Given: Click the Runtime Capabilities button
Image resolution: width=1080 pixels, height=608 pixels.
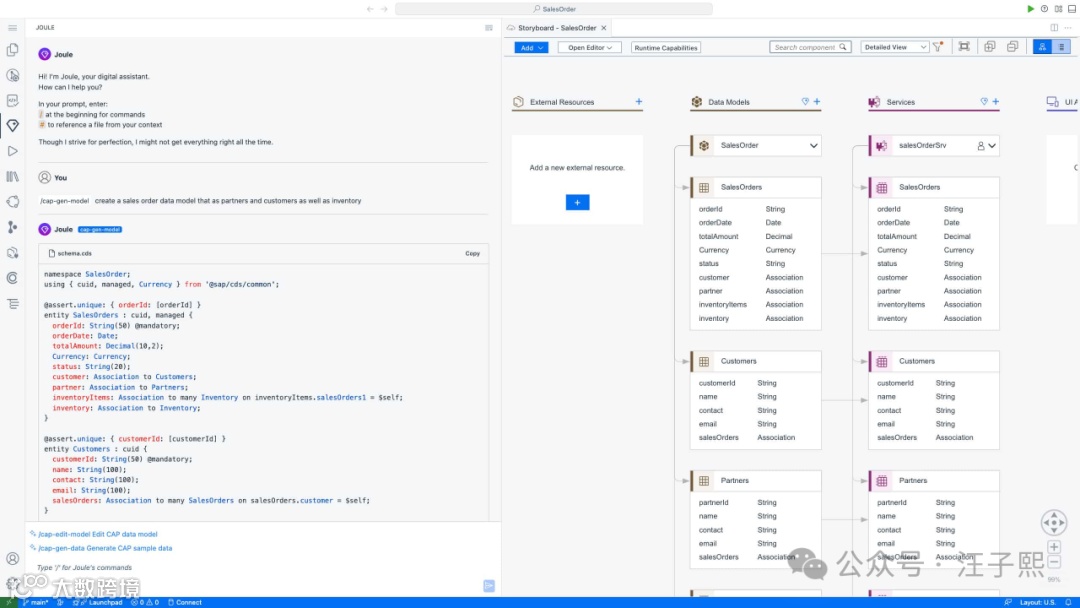Looking at the screenshot, I should [x=665, y=48].
